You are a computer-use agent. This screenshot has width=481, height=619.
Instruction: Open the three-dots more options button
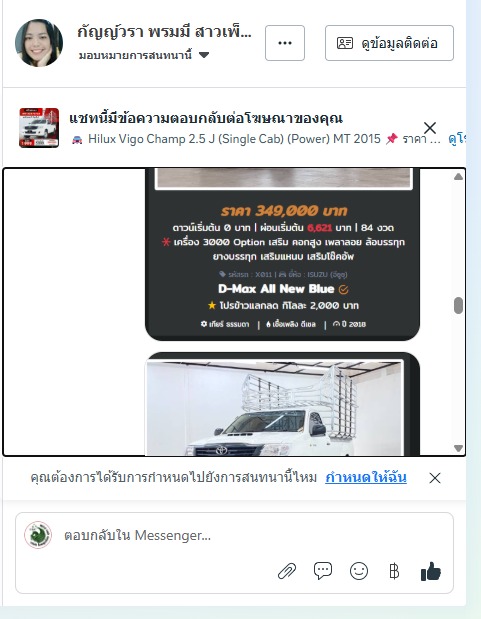tap(285, 43)
